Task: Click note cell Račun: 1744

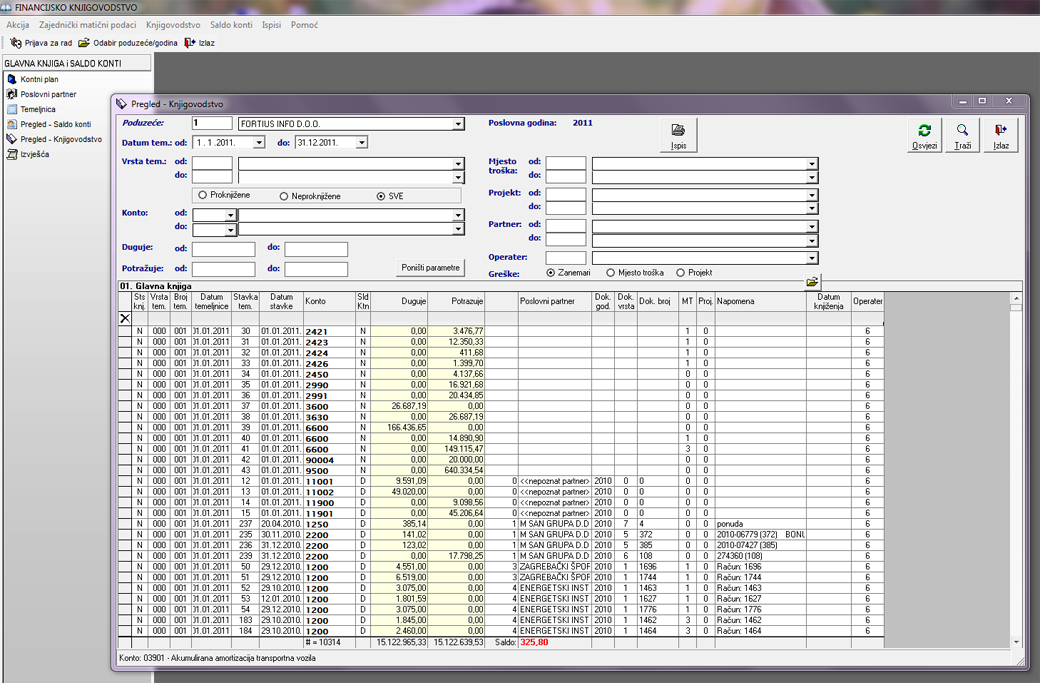Action: (x=760, y=578)
